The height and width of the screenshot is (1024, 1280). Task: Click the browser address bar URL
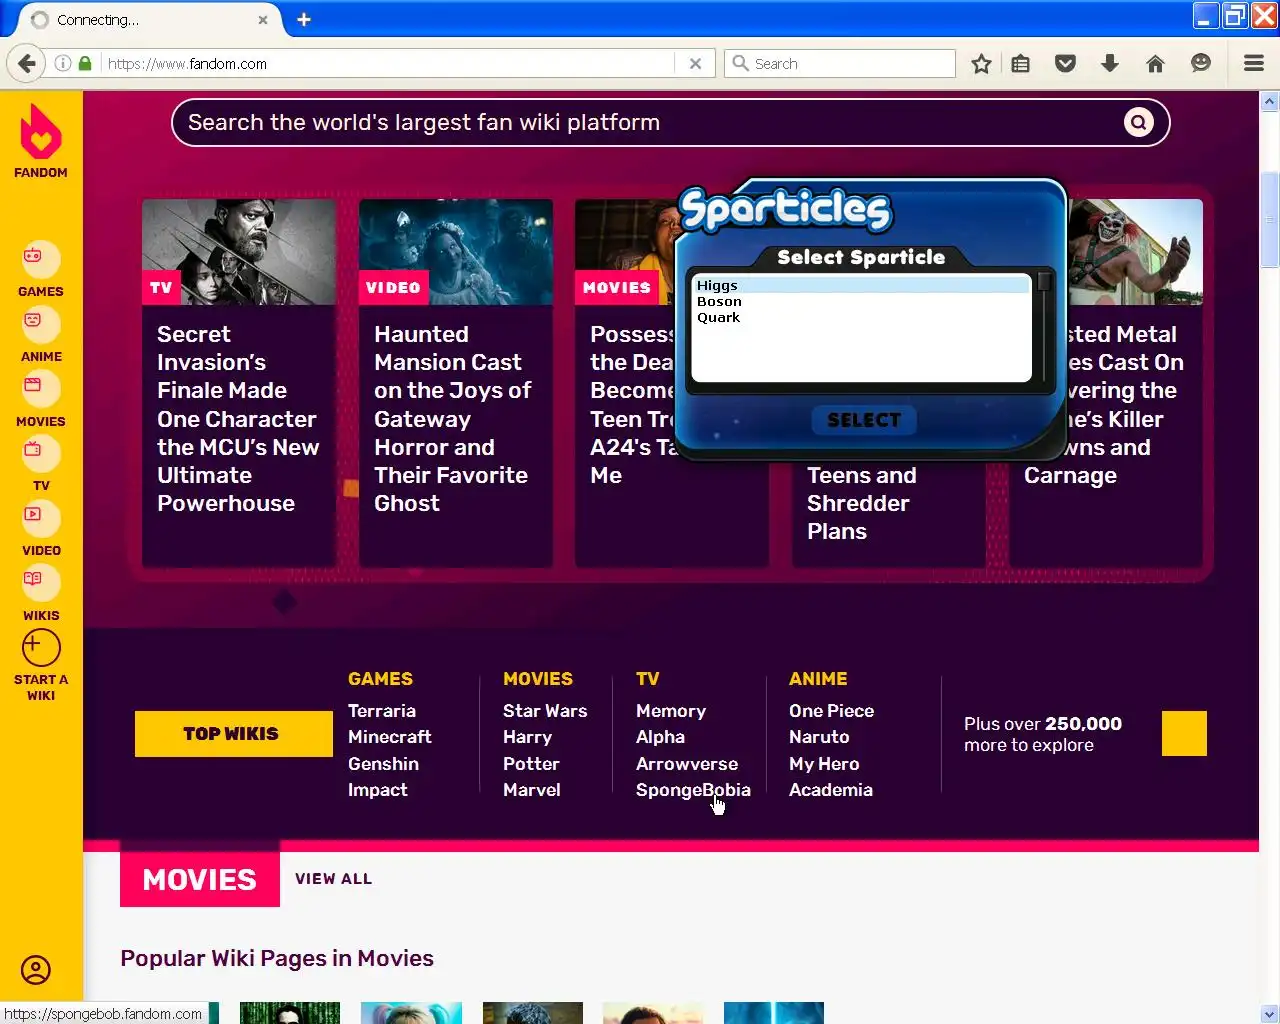(x=390, y=63)
